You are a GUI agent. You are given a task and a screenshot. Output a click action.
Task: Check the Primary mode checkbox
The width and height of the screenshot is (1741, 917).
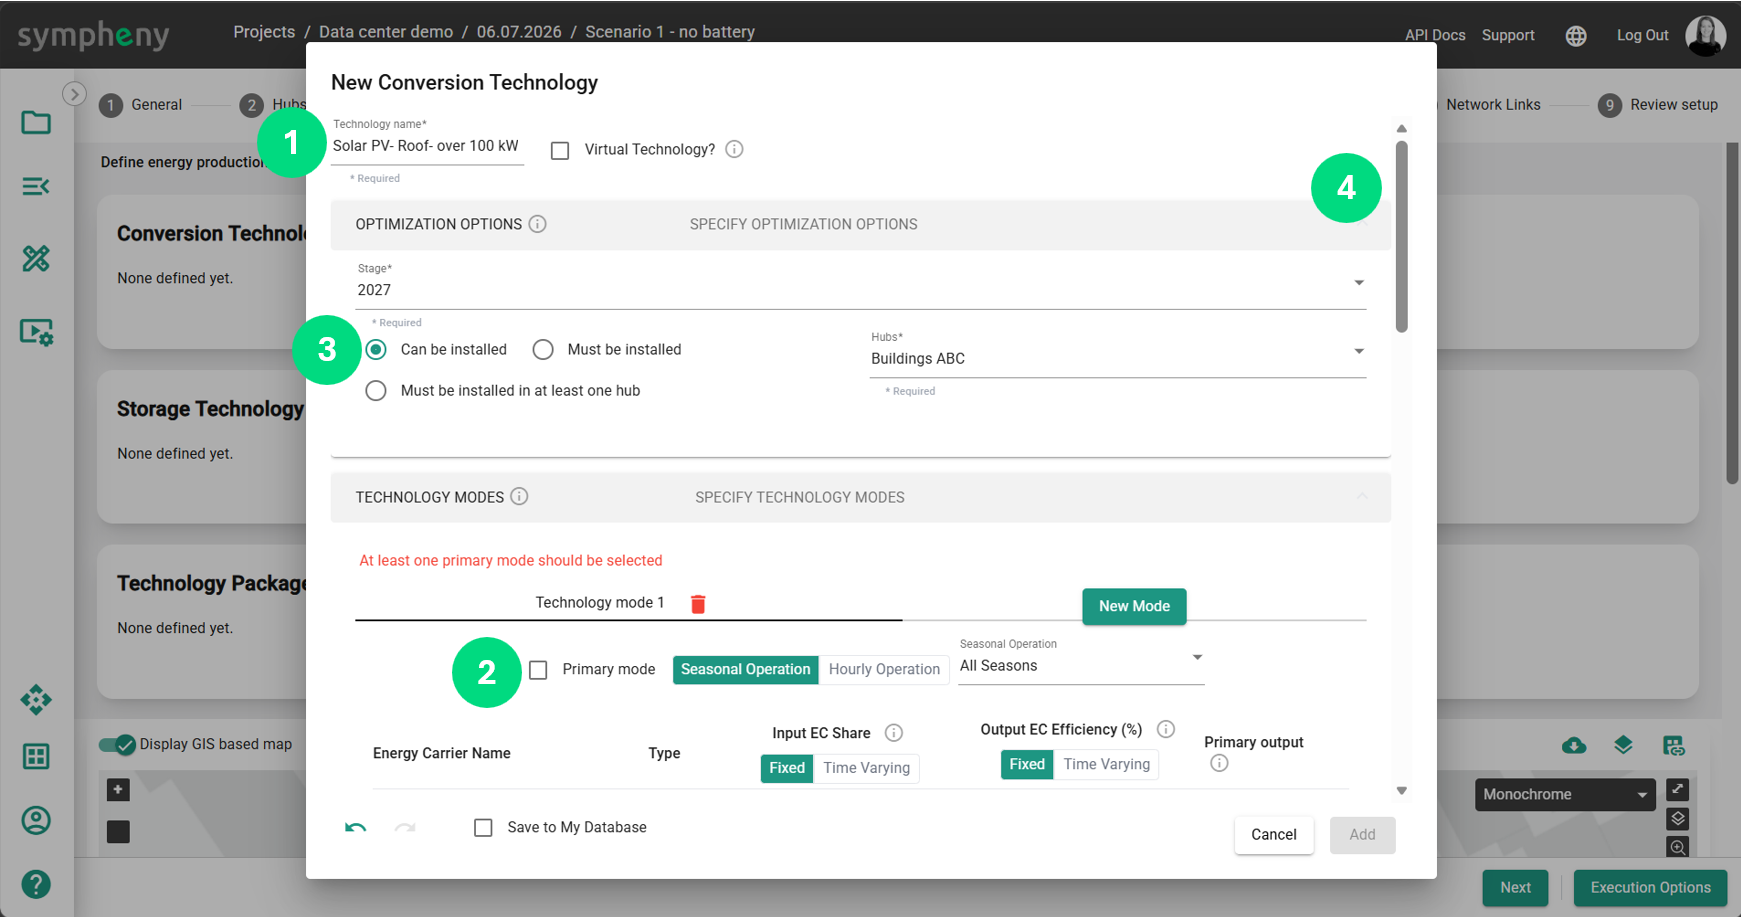click(x=538, y=670)
